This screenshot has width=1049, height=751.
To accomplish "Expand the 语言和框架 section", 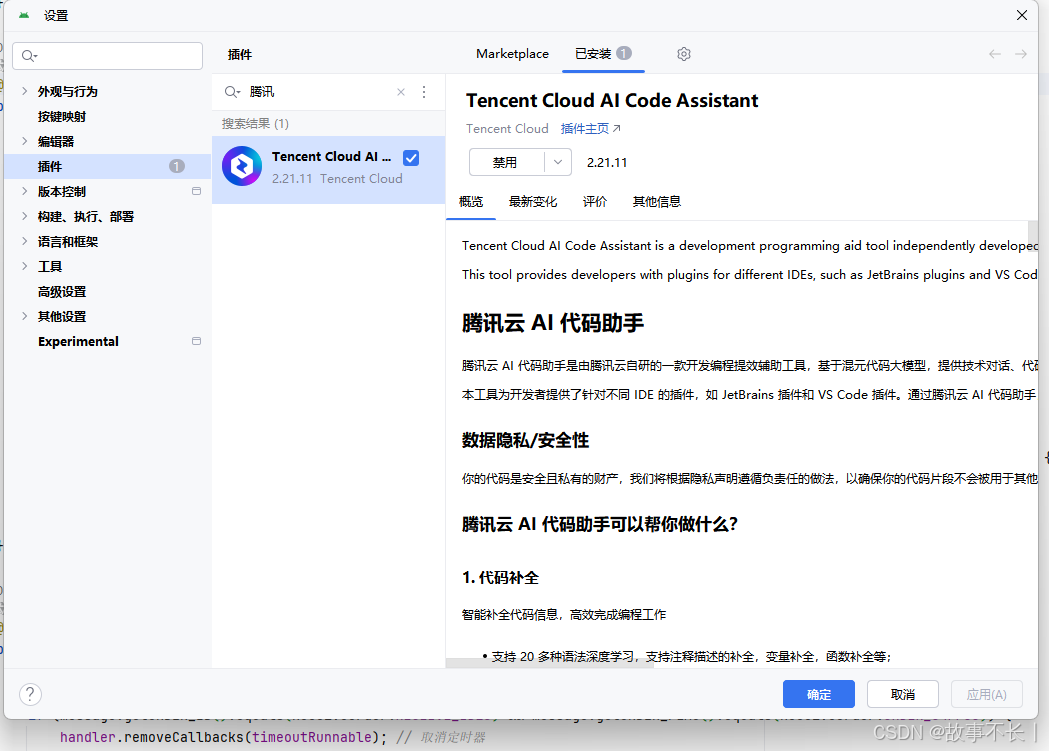I will 24,241.
